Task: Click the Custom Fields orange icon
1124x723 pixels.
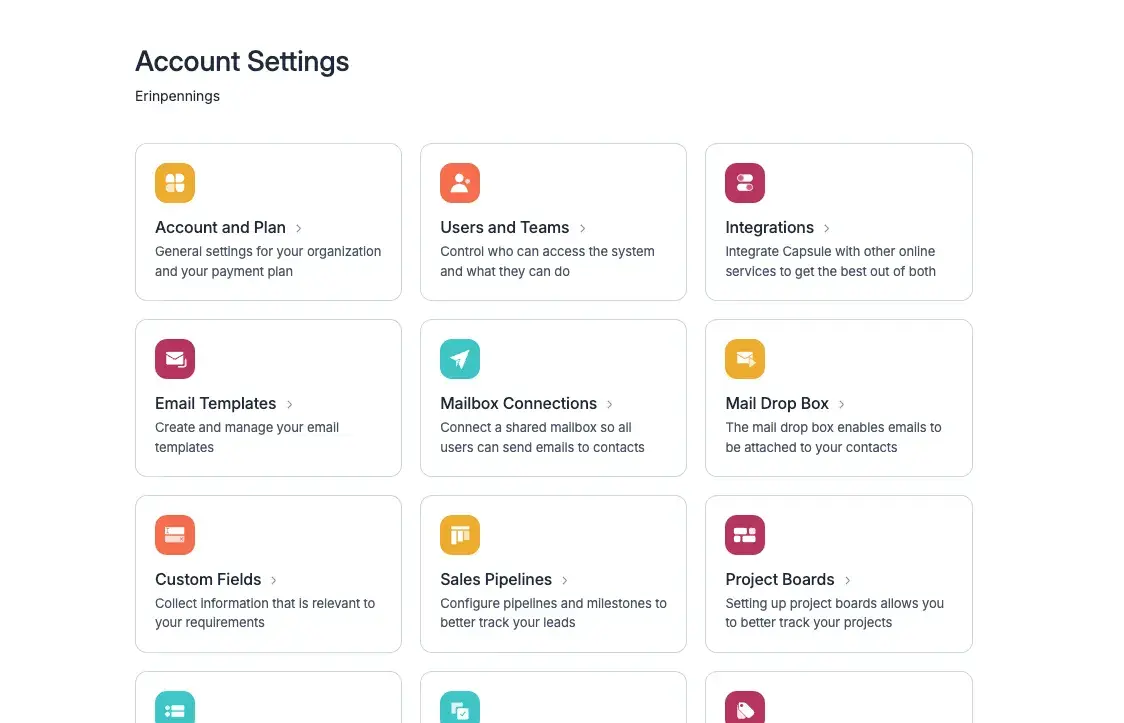Action: (175, 535)
